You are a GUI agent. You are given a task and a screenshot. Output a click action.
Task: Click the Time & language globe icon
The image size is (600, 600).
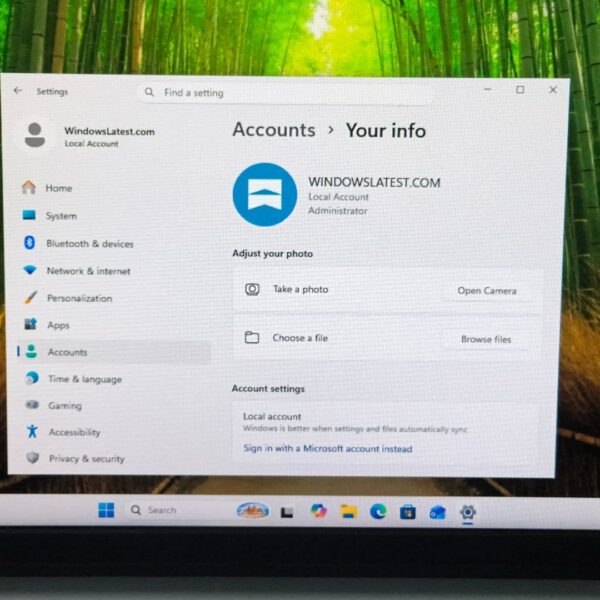pyautogui.click(x=32, y=378)
